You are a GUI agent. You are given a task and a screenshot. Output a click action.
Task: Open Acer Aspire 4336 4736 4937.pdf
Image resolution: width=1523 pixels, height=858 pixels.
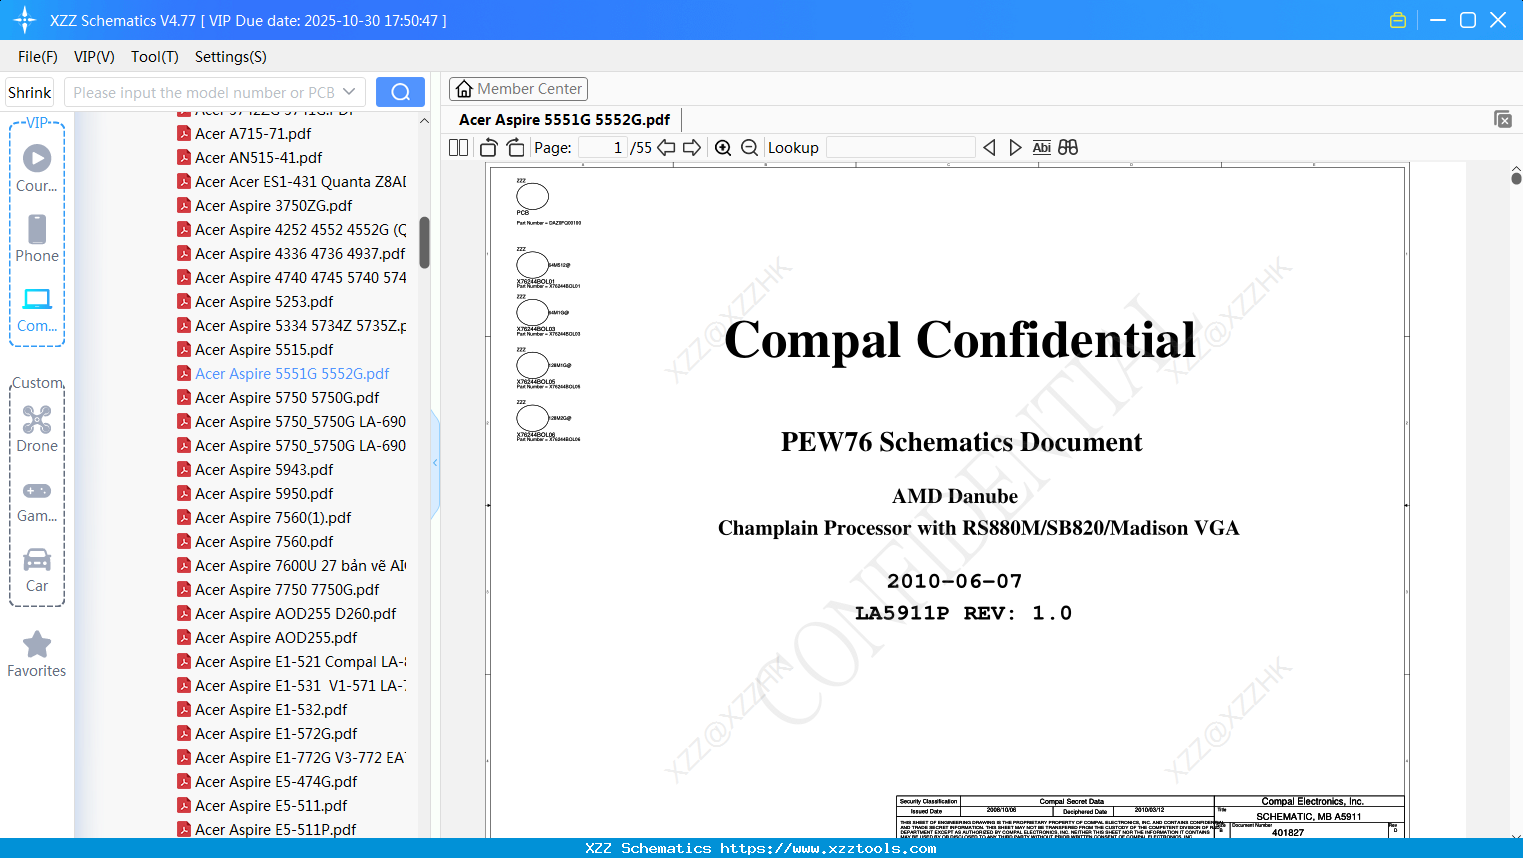pyautogui.click(x=291, y=253)
